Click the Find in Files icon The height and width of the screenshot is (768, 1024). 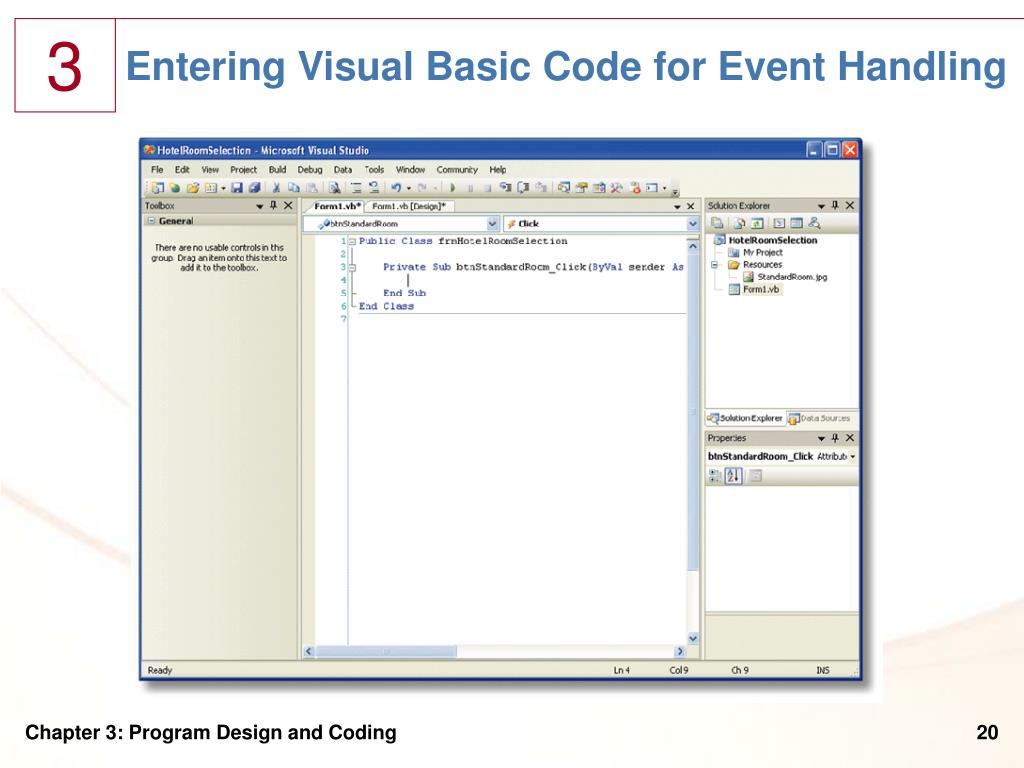[x=334, y=188]
